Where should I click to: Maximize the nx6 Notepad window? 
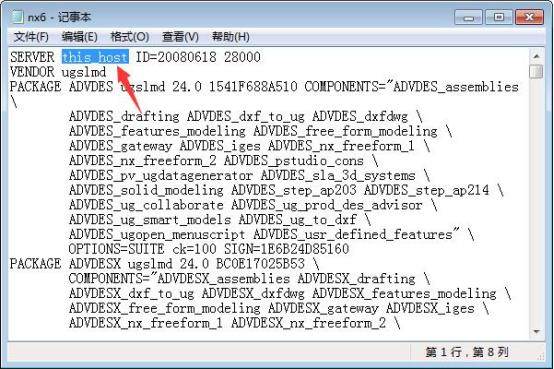point(499,17)
